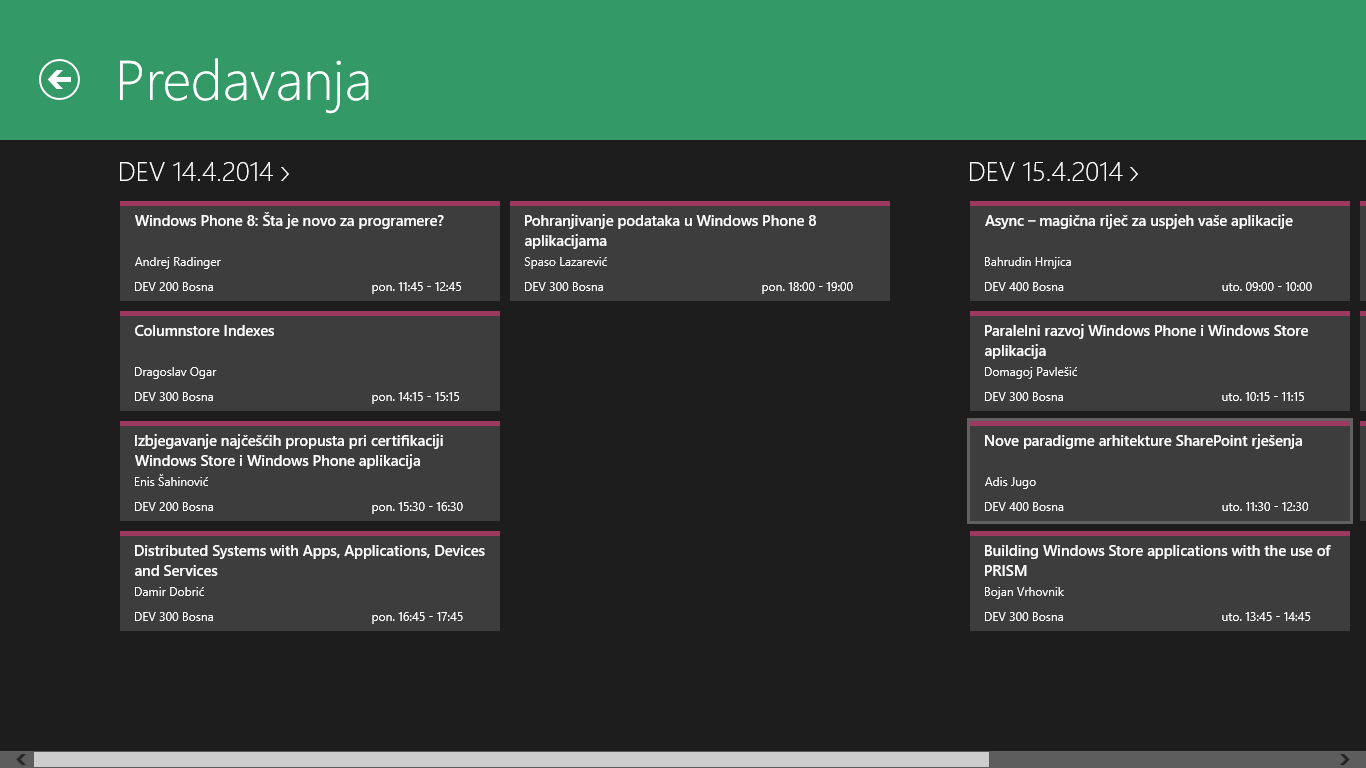This screenshot has height=768, width=1366.
Task: Open the DEV 15.4.2014 group header
Action: pyautogui.click(x=1054, y=172)
